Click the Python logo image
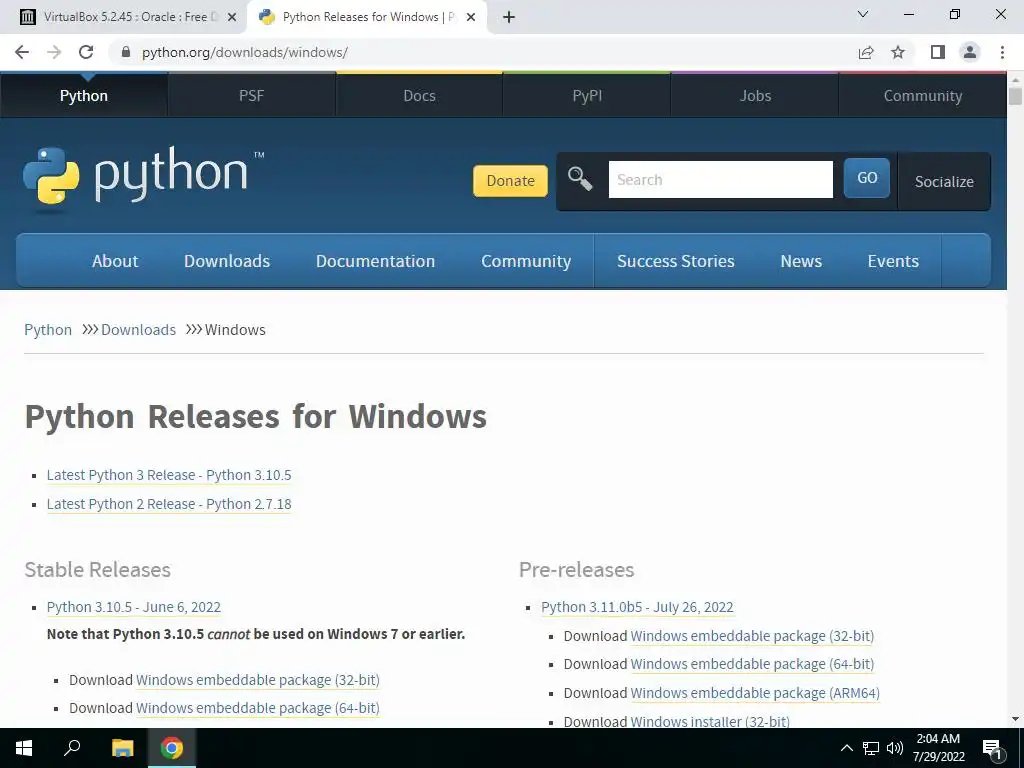The height and width of the screenshot is (768, 1024). coord(142,176)
